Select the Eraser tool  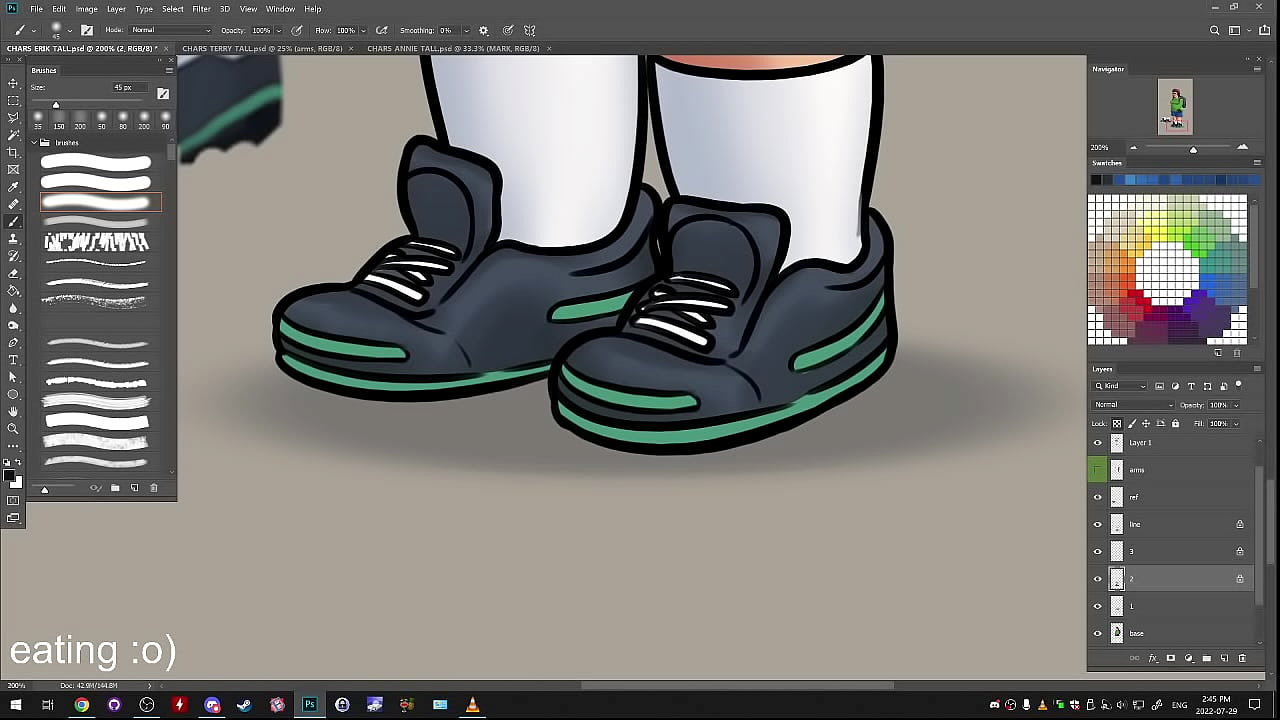click(x=13, y=273)
